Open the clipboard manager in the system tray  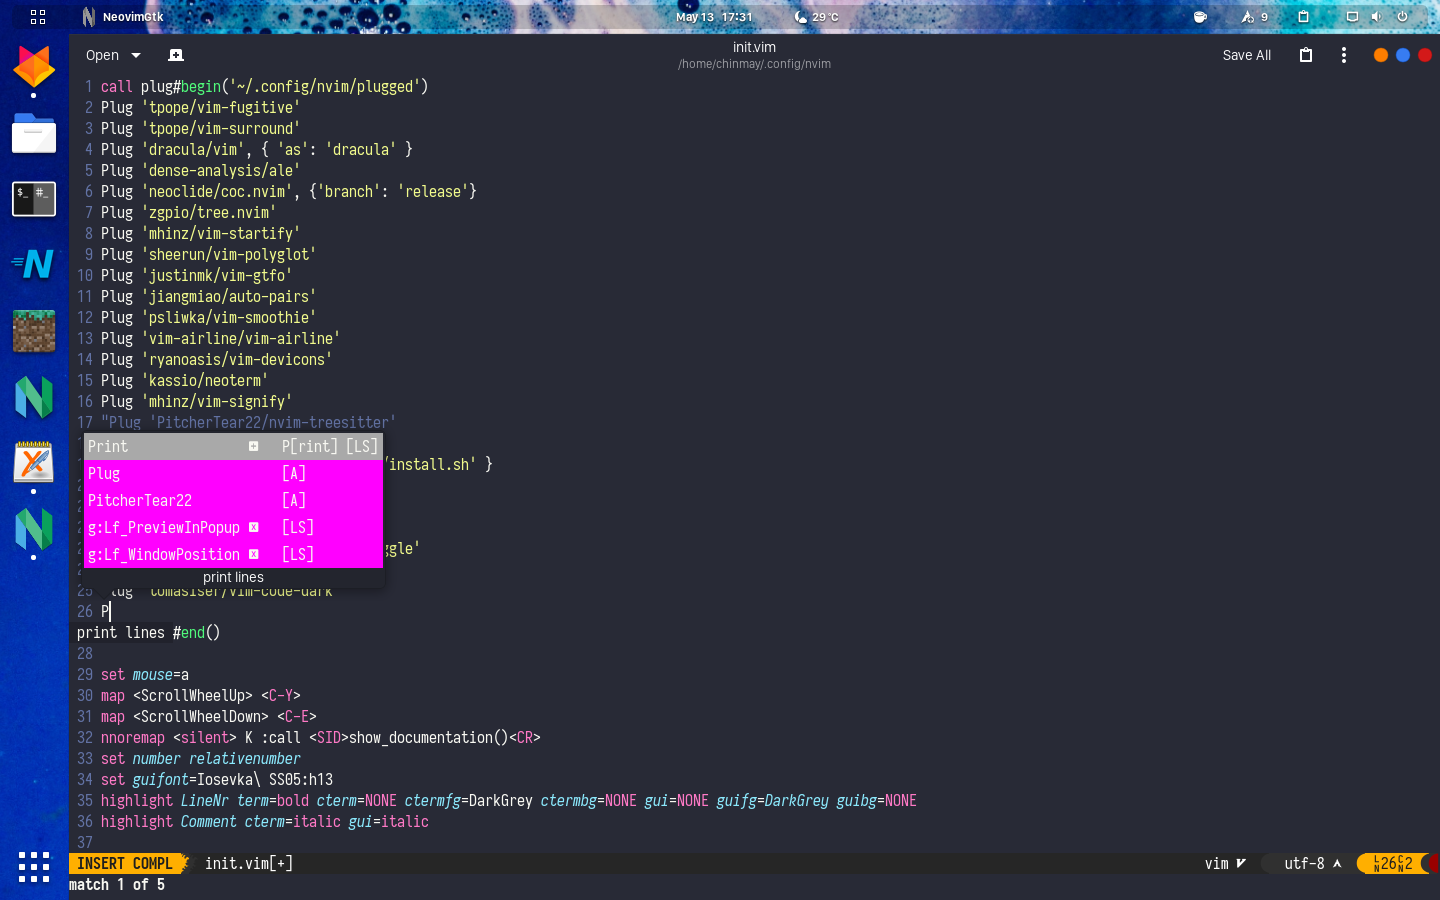pyautogui.click(x=1303, y=17)
